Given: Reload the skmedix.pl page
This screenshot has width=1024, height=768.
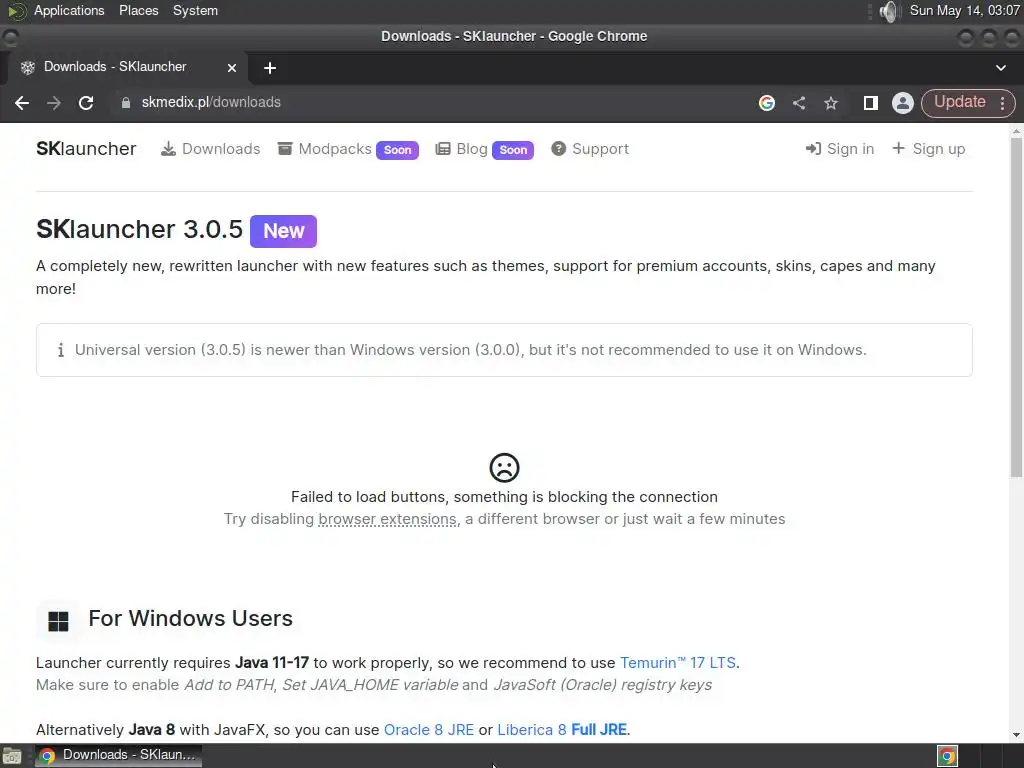Looking at the screenshot, I should click(x=86, y=103).
